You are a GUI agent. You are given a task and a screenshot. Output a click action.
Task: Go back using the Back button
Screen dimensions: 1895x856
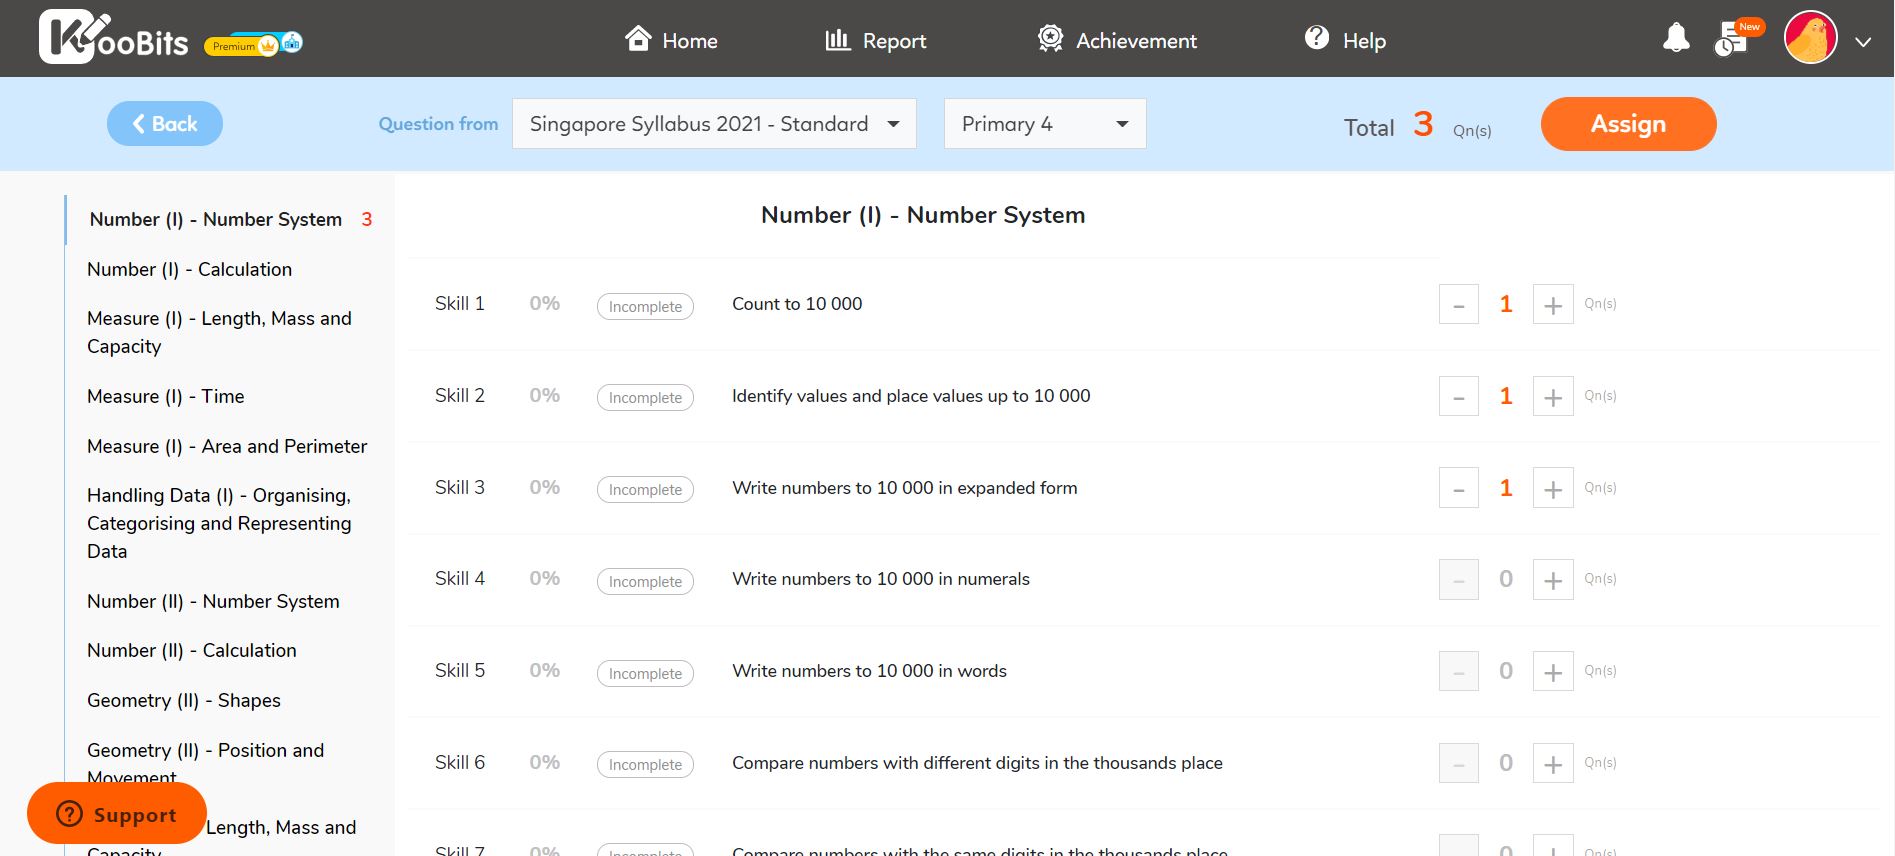pos(165,124)
